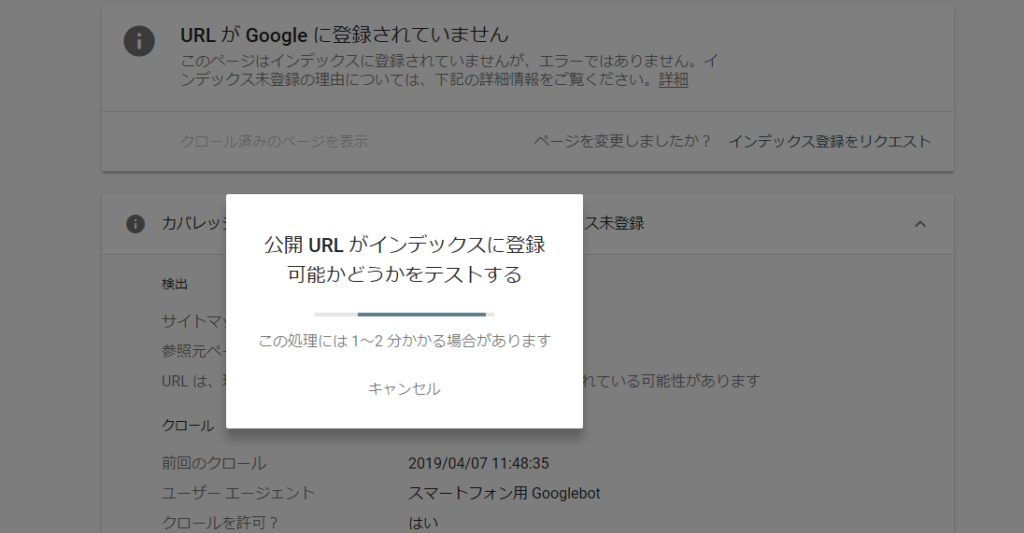The height and width of the screenshot is (533, 1024).
Task: Click the クロール section label
Action: 188,426
